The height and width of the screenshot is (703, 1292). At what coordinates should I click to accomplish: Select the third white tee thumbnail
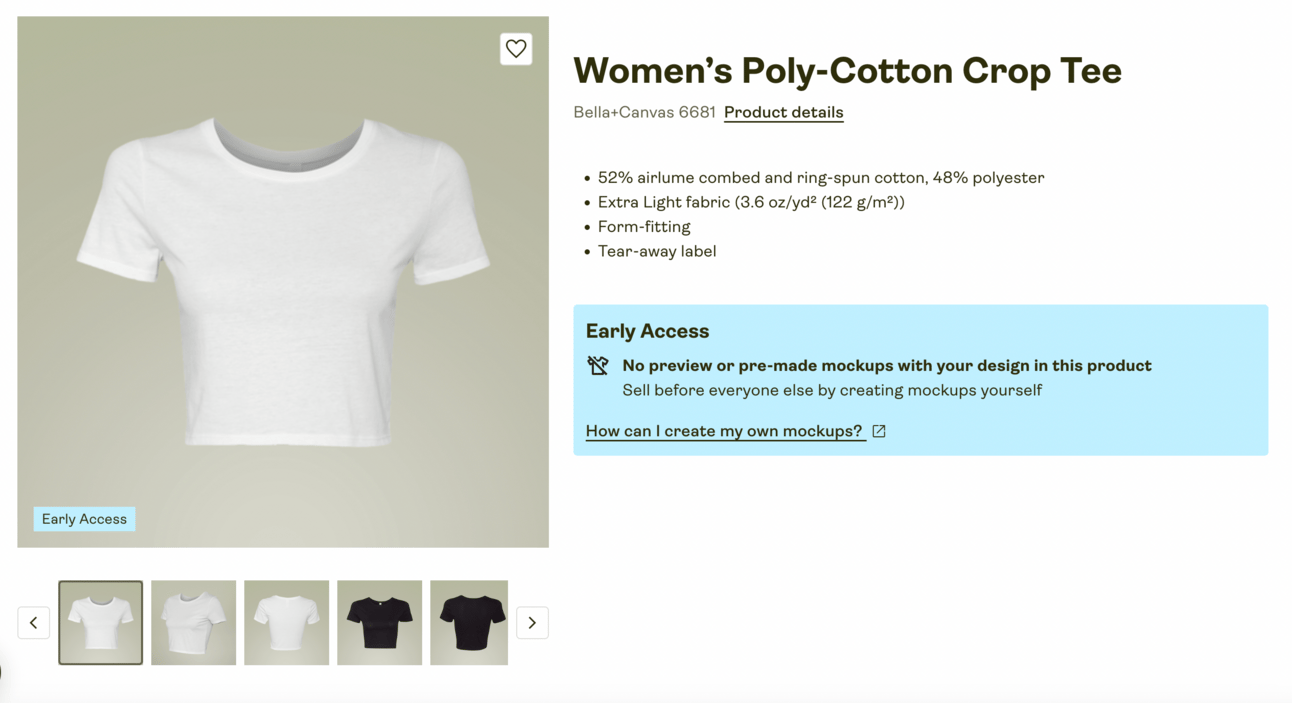coord(287,622)
